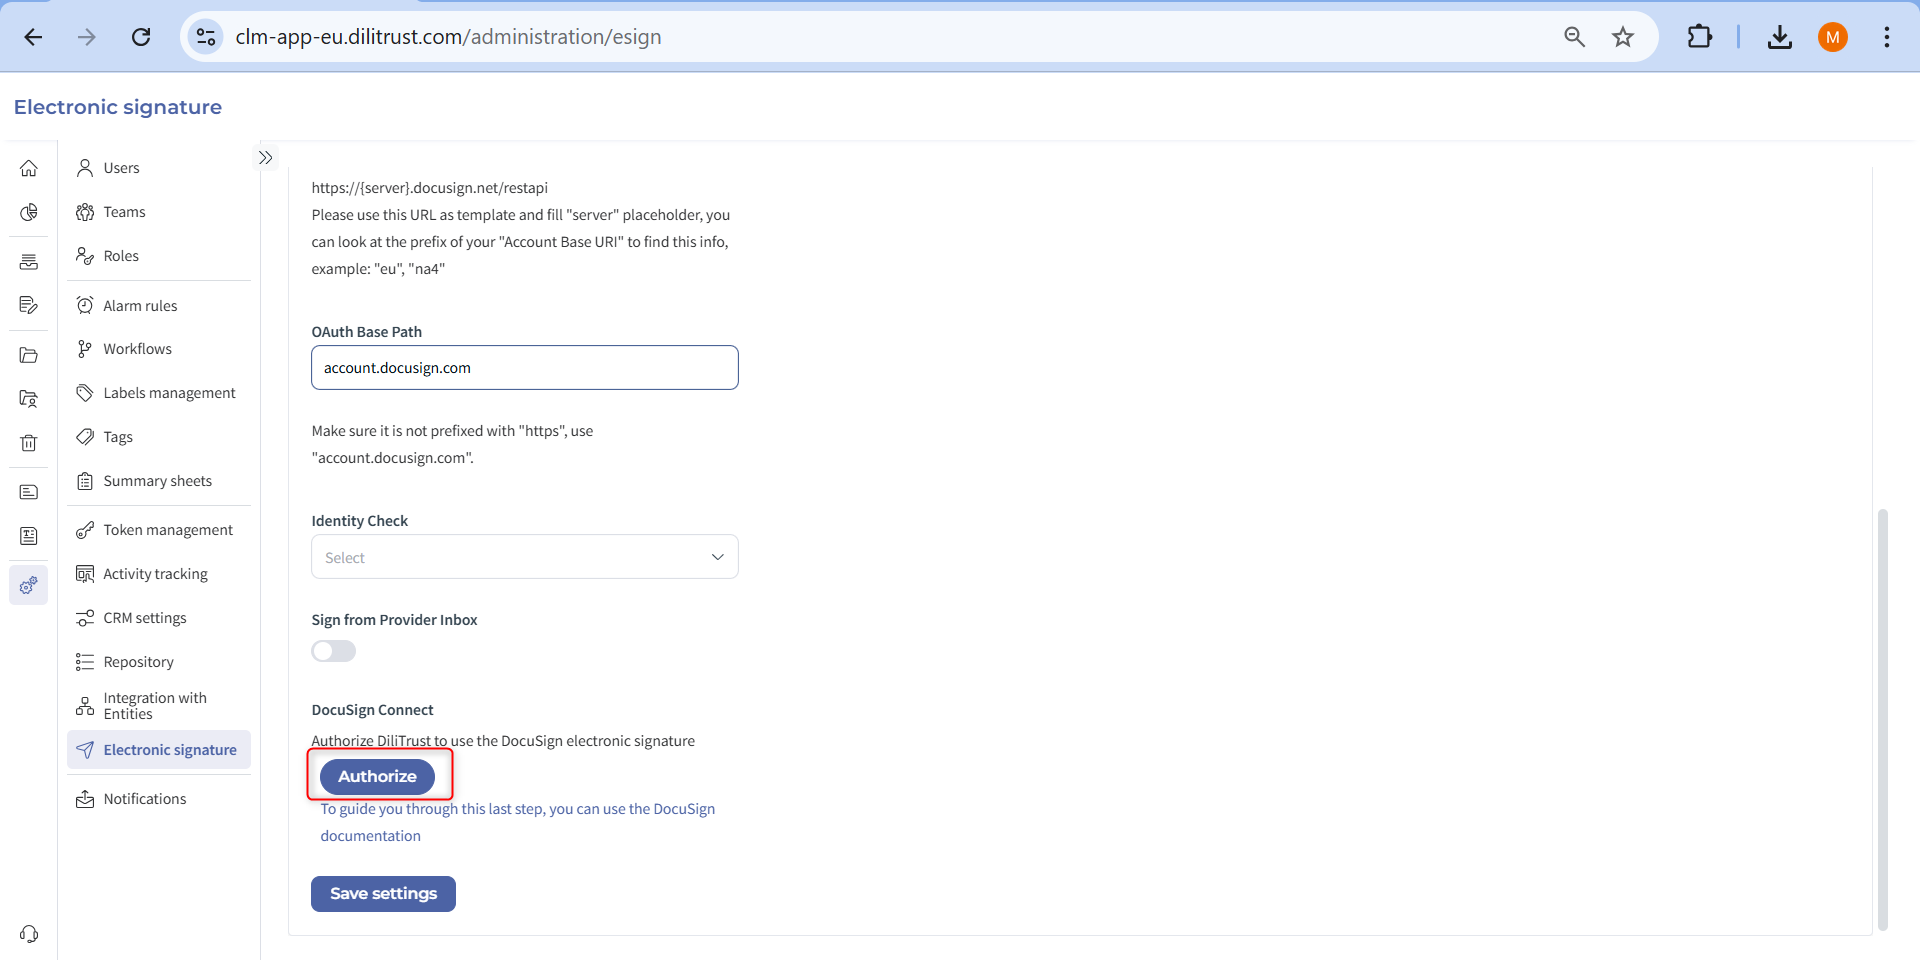Viewport: 1920px width, 960px height.
Task: Click the Token management key icon
Action: tap(85, 530)
